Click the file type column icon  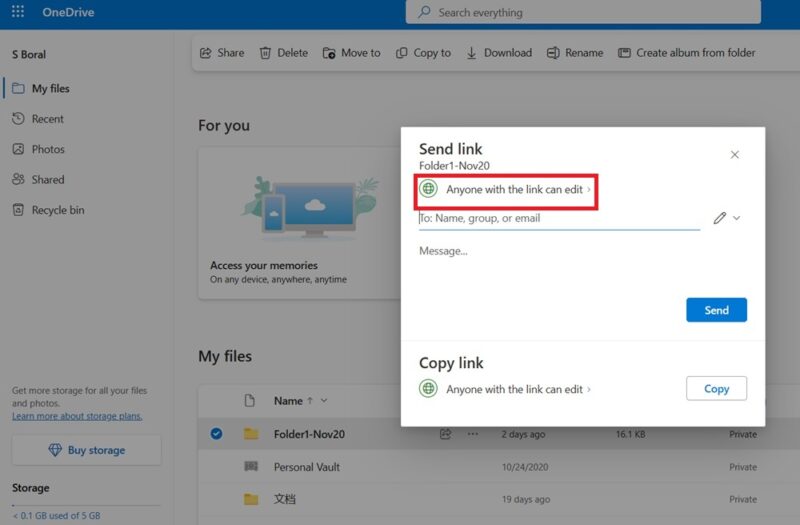click(x=249, y=401)
